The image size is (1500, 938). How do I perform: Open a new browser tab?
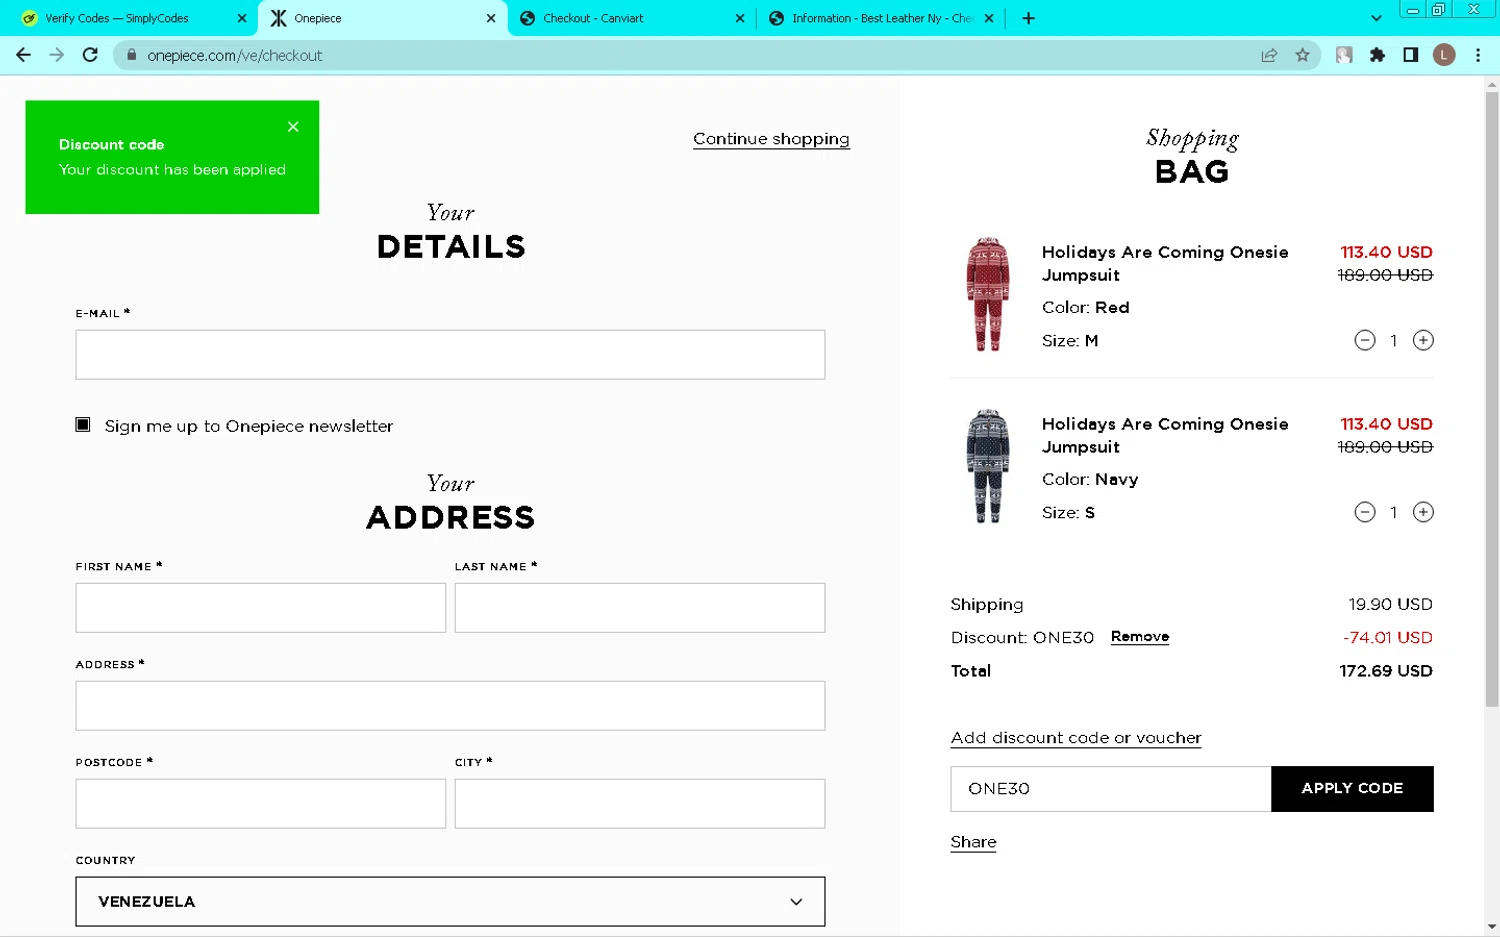[1028, 18]
